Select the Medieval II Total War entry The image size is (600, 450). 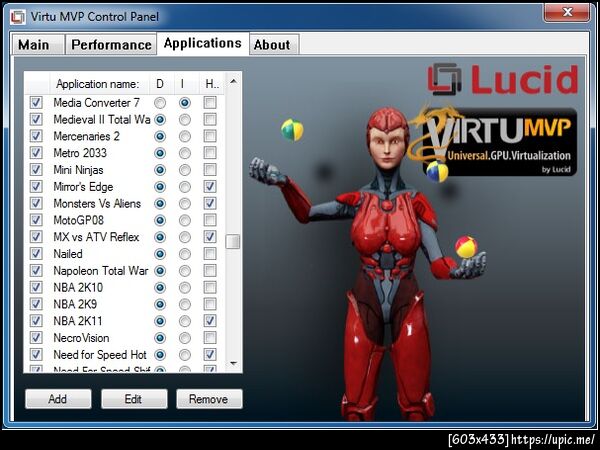(102, 119)
